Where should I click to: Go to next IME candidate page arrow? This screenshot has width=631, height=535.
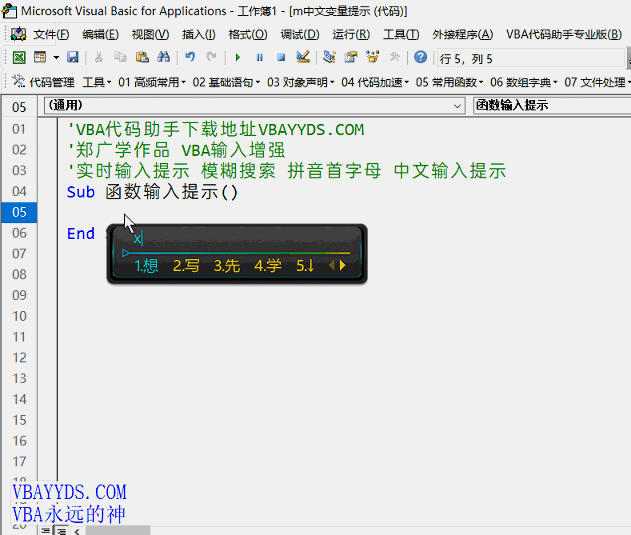(342, 266)
